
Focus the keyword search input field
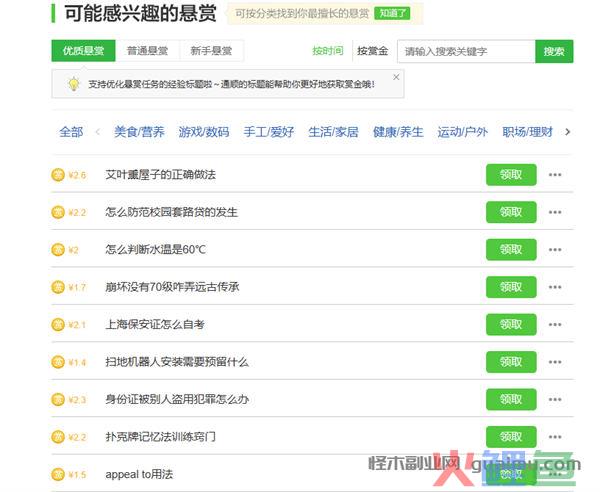(x=466, y=51)
